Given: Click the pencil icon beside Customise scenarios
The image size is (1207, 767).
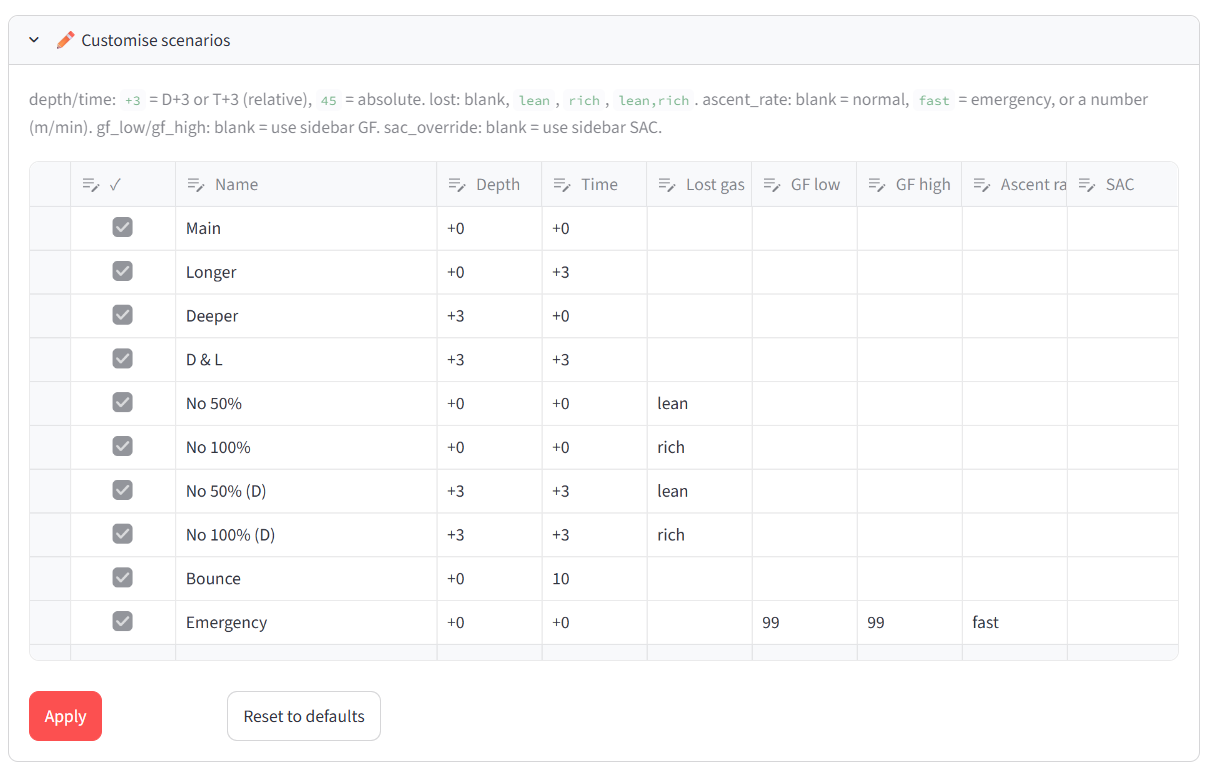Looking at the screenshot, I should [65, 40].
